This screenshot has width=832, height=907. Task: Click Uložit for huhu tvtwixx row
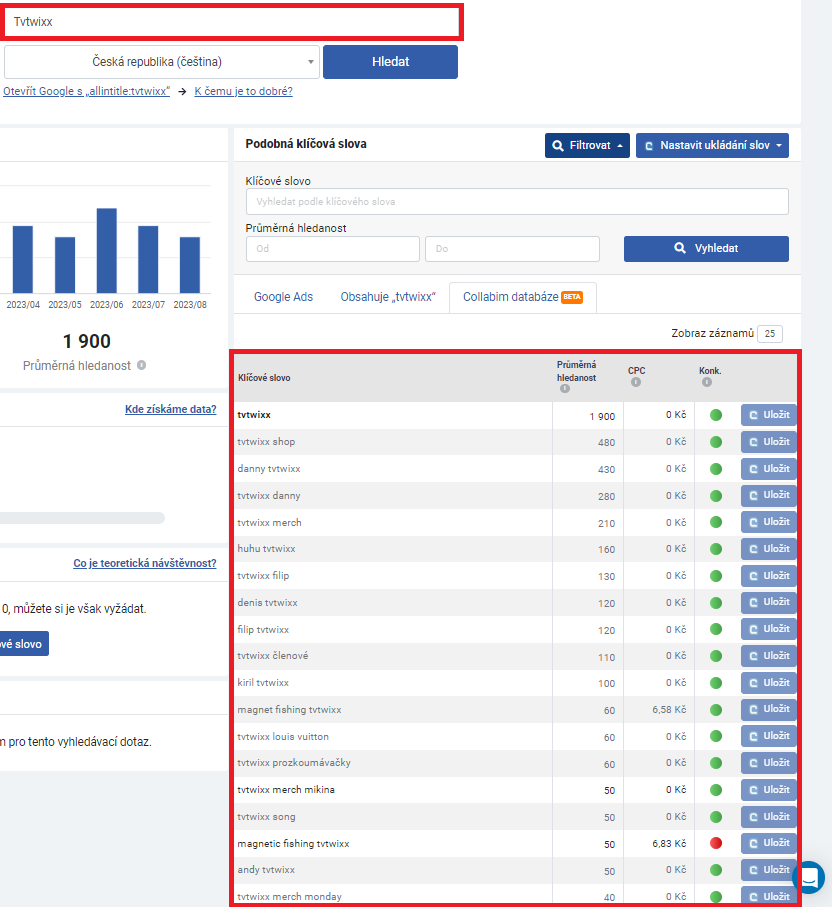coord(769,548)
